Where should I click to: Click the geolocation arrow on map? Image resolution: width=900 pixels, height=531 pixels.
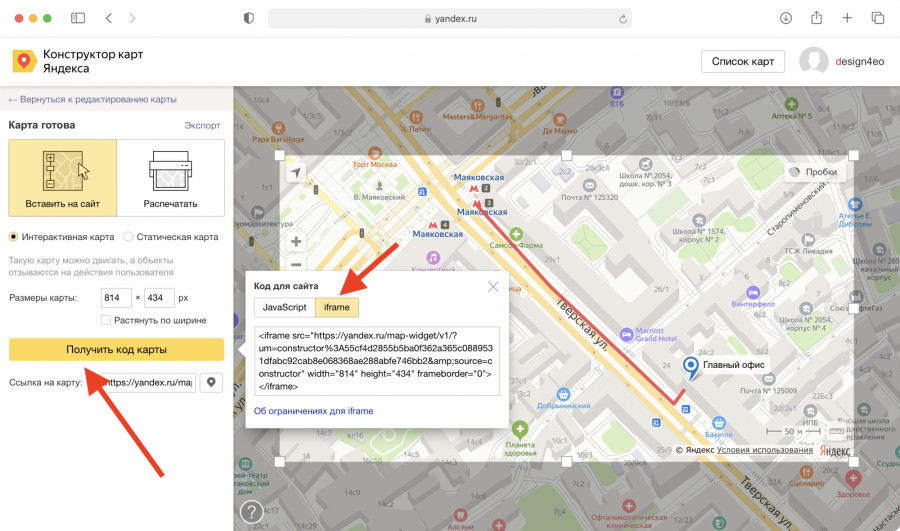[x=295, y=172]
